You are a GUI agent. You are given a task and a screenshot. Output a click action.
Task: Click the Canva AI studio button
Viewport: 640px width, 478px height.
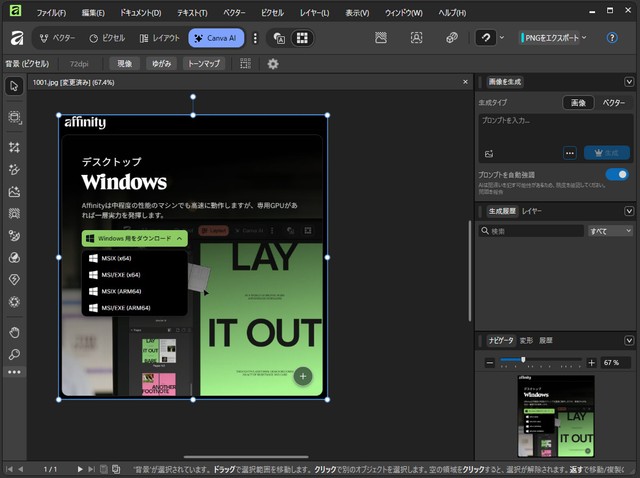tap(214, 38)
